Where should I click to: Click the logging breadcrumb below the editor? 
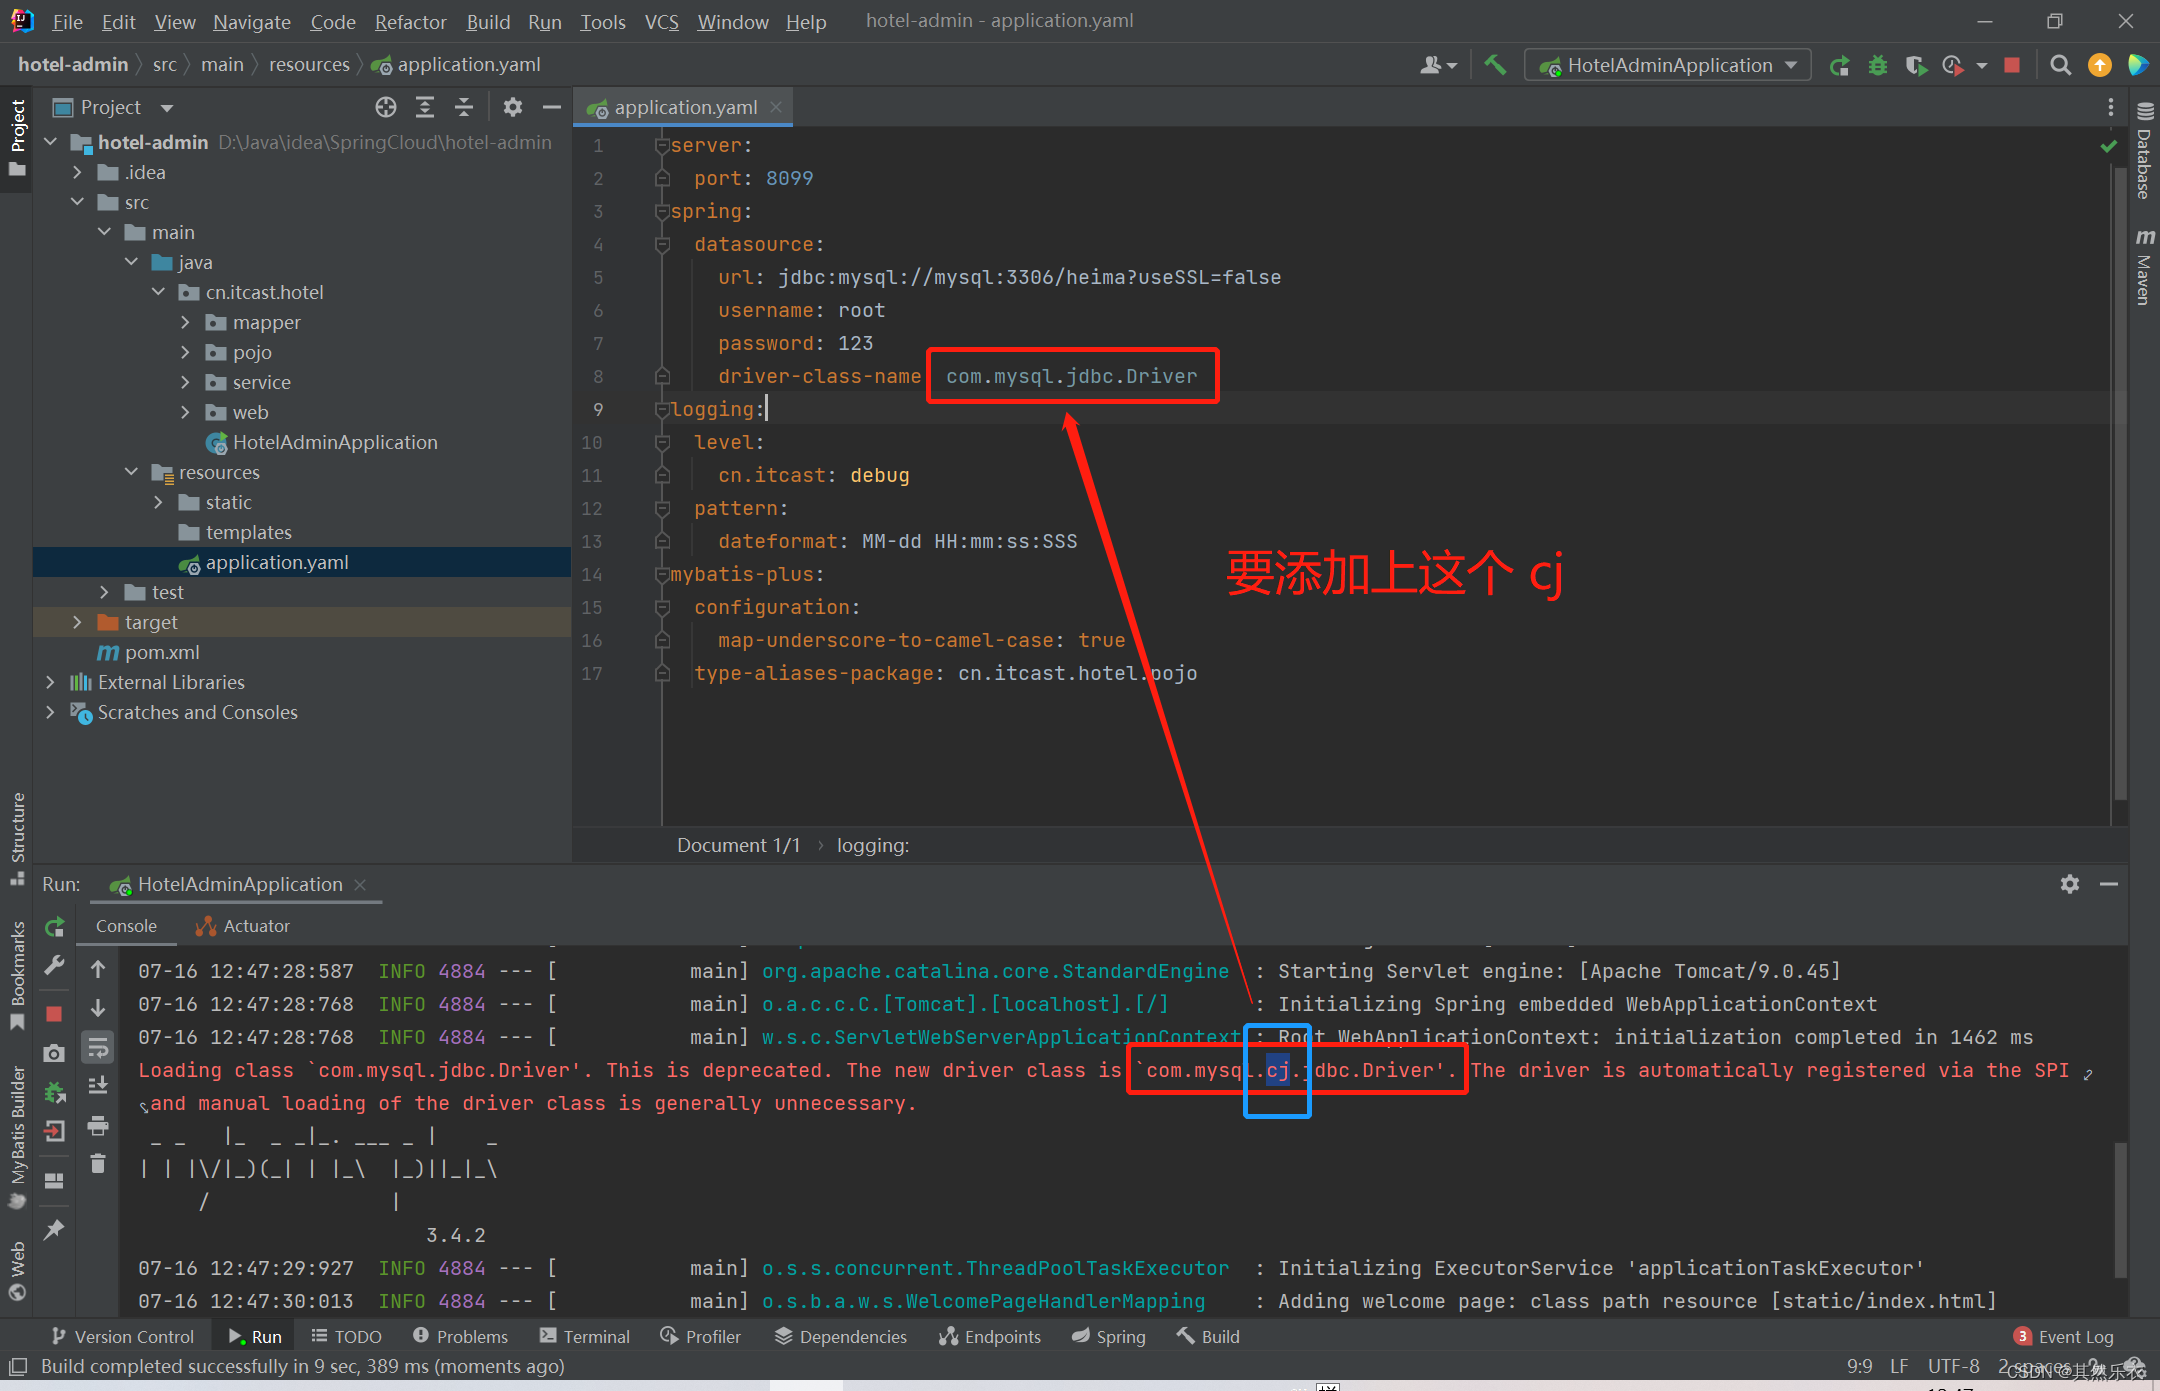pyautogui.click(x=872, y=845)
